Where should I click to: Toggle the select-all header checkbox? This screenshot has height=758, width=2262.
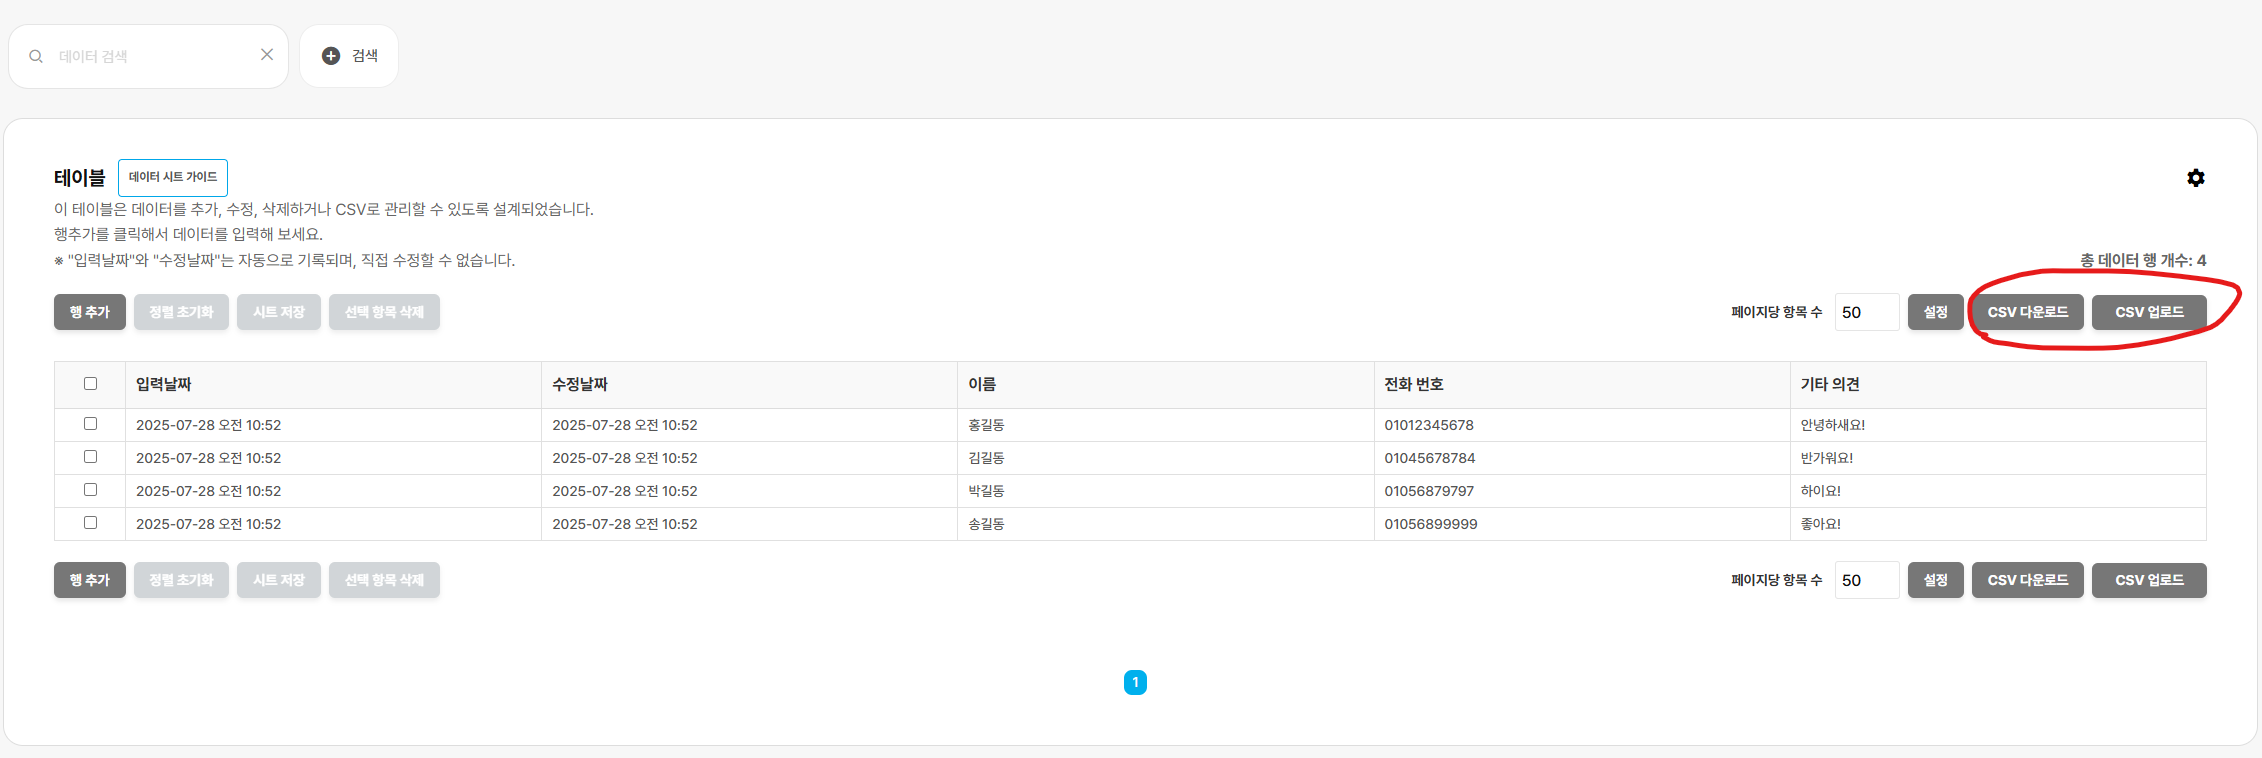[90, 384]
